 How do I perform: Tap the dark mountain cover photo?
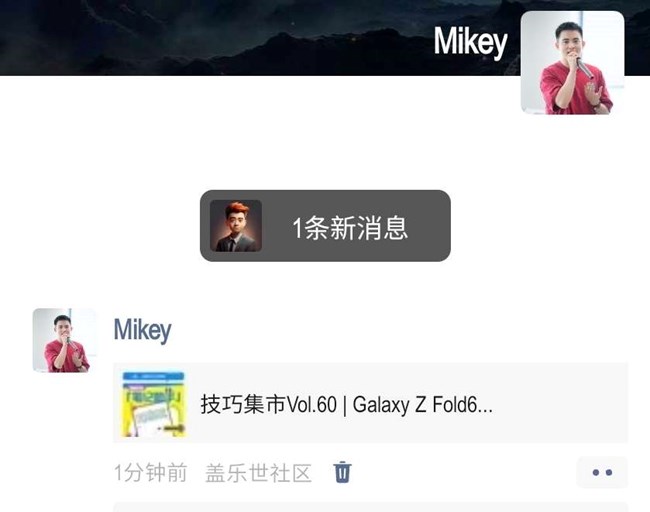216,37
